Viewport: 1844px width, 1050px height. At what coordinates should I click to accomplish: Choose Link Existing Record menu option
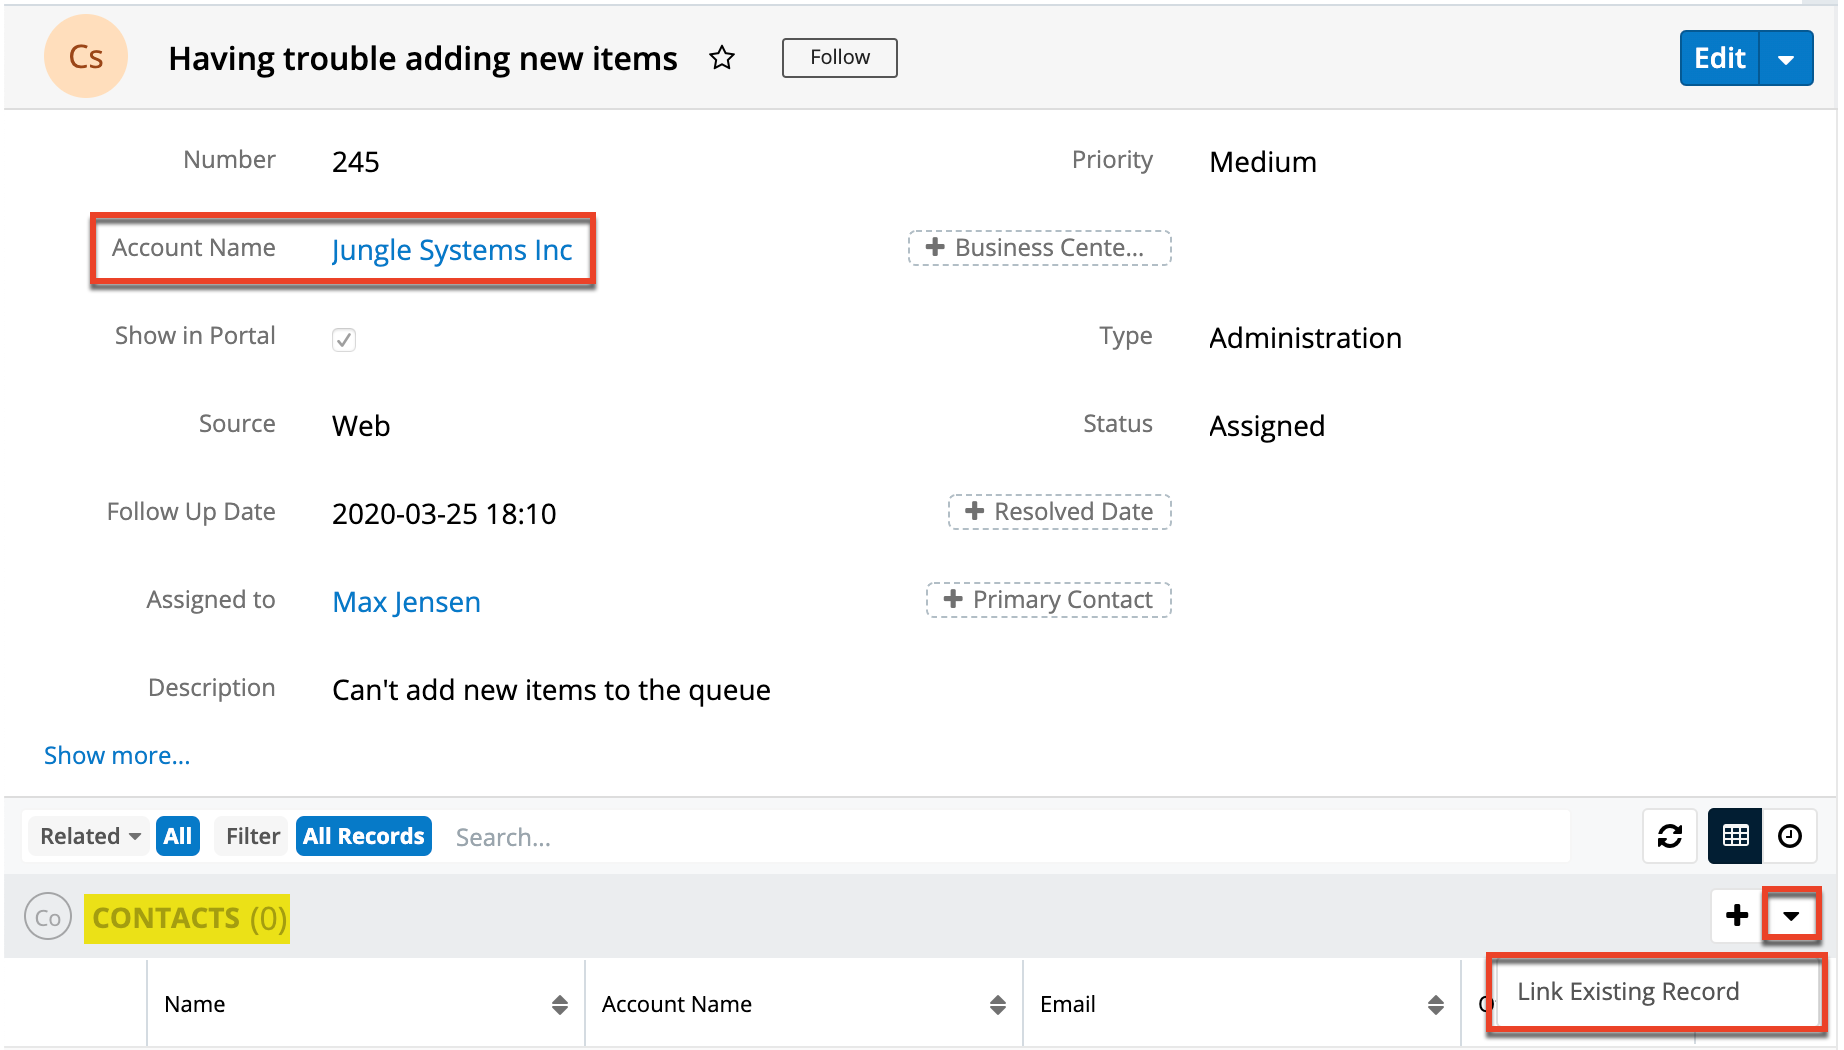click(1628, 991)
